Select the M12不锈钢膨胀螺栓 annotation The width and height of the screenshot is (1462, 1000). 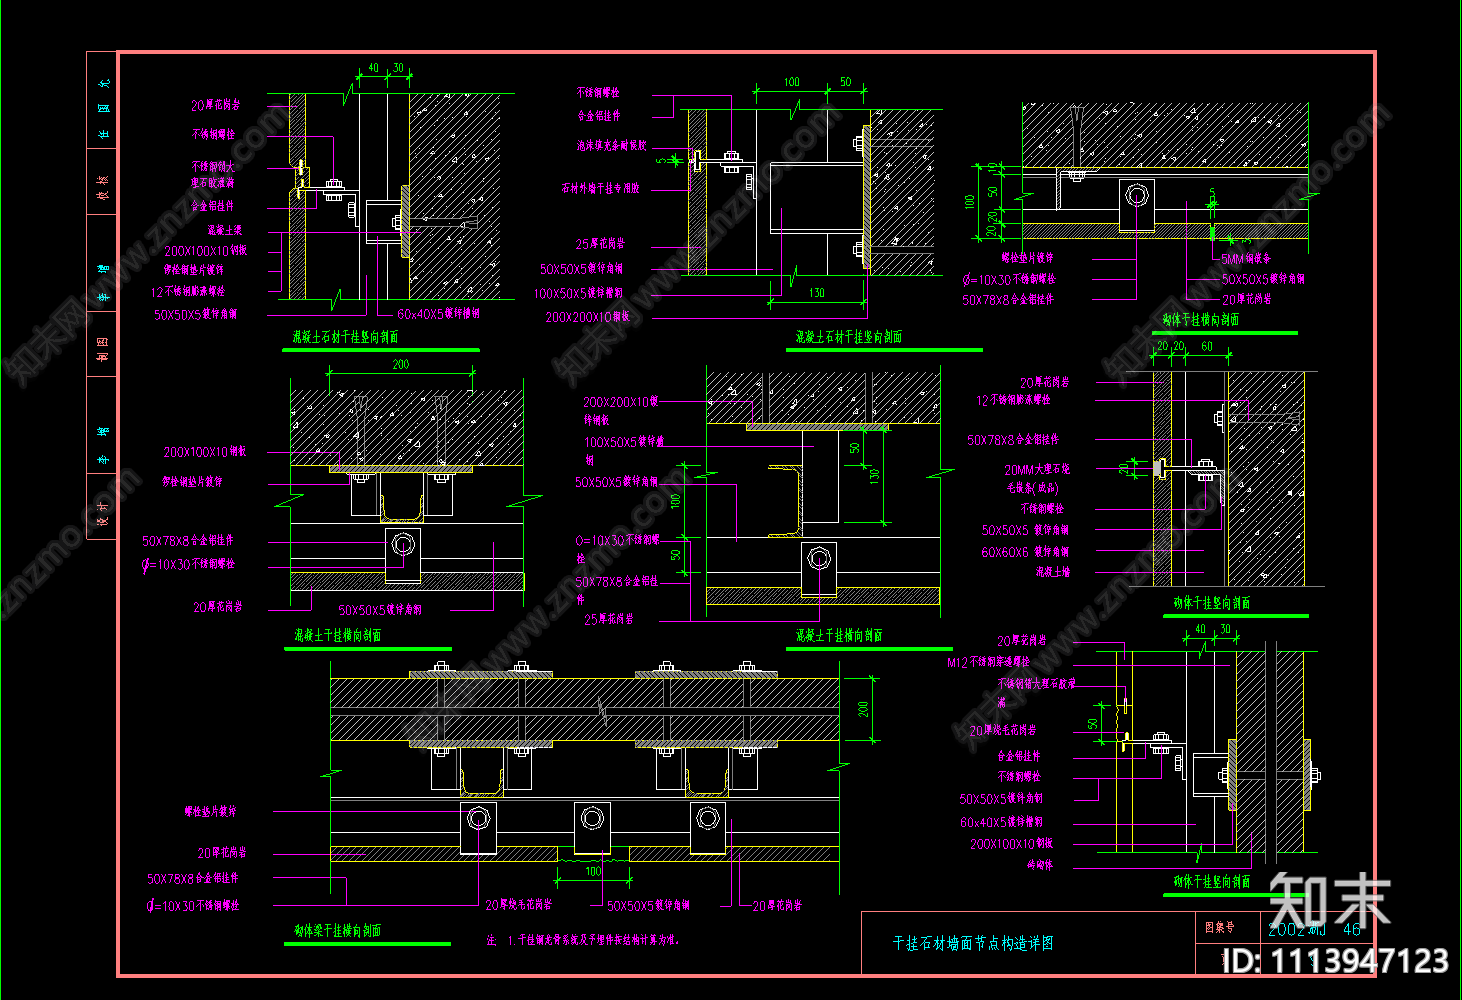(988, 662)
